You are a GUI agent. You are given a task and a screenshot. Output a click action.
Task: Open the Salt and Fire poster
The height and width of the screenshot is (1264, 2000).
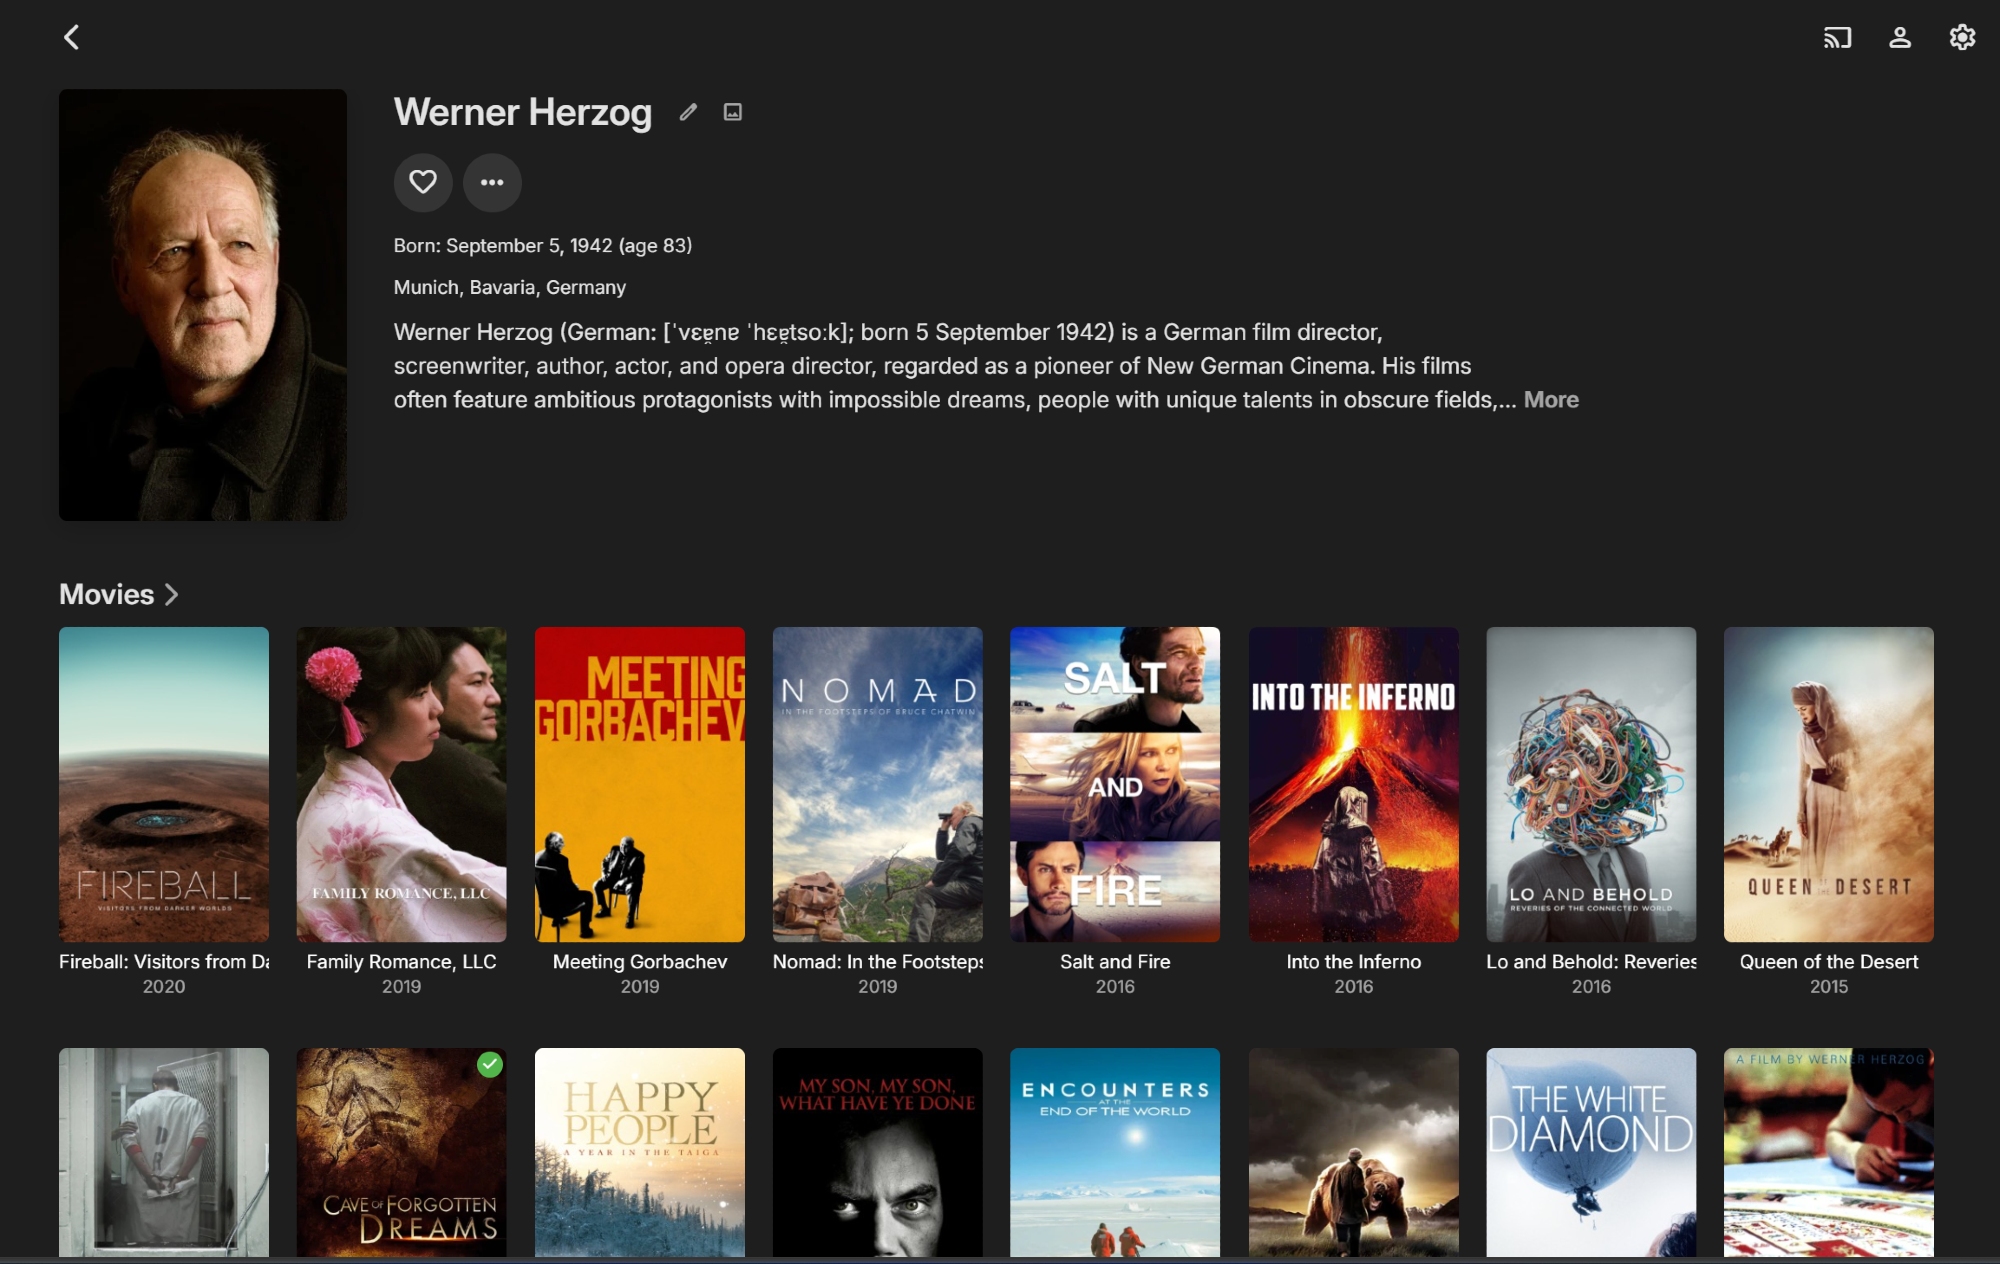click(1114, 784)
